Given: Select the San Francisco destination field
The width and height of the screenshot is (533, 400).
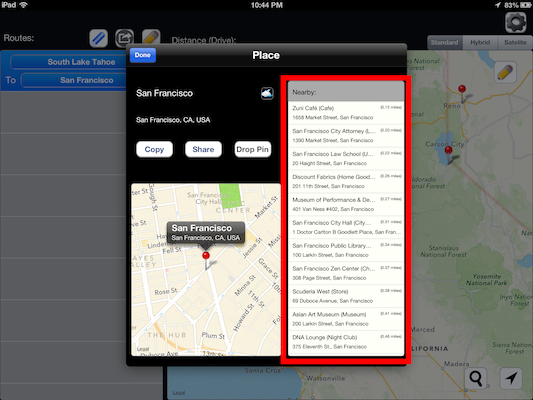Looking at the screenshot, I should [x=74, y=80].
